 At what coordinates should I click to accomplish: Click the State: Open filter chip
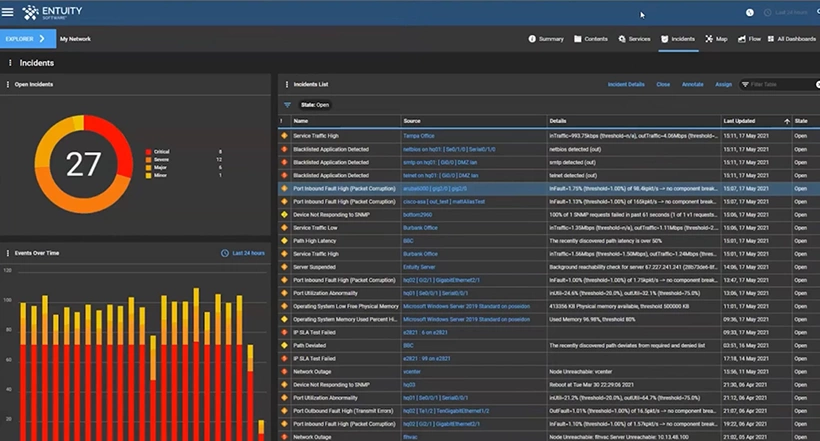[315, 105]
